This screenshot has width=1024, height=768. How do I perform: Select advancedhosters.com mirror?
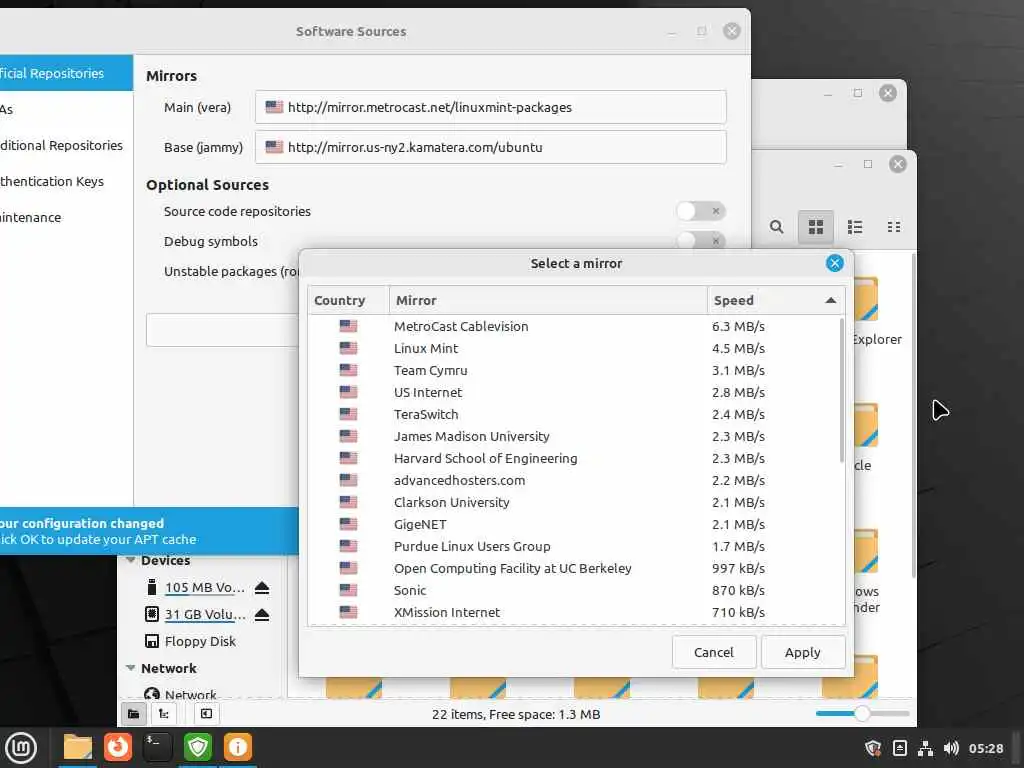(x=573, y=480)
